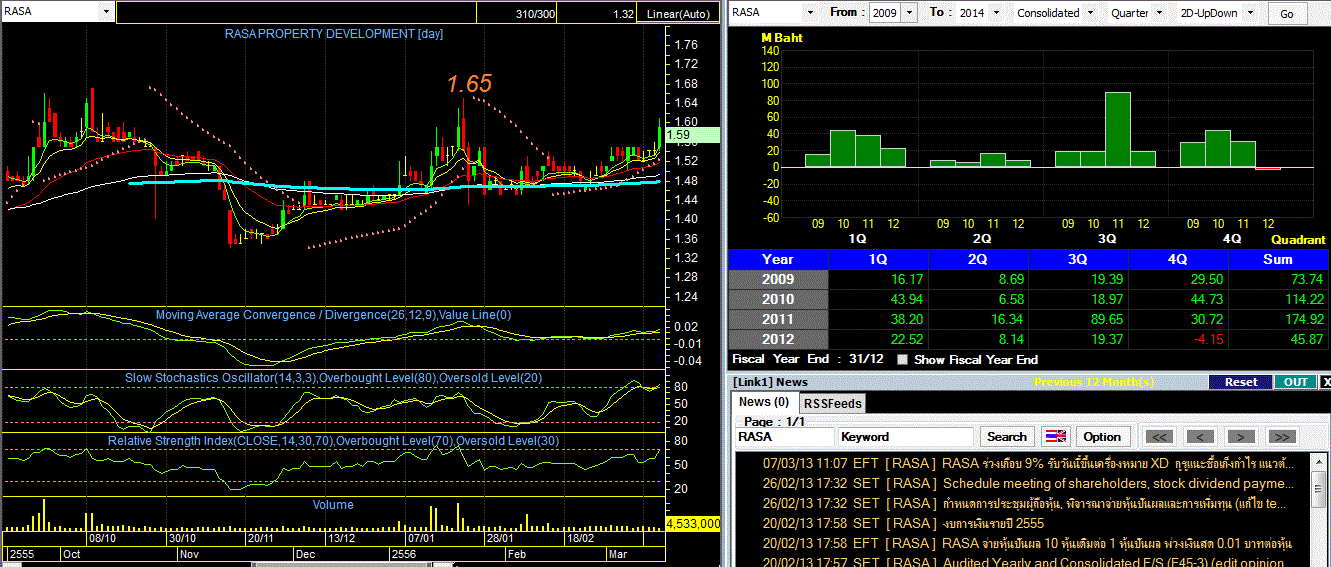
Task: Close the news panel with X
Action: tap(1326, 382)
